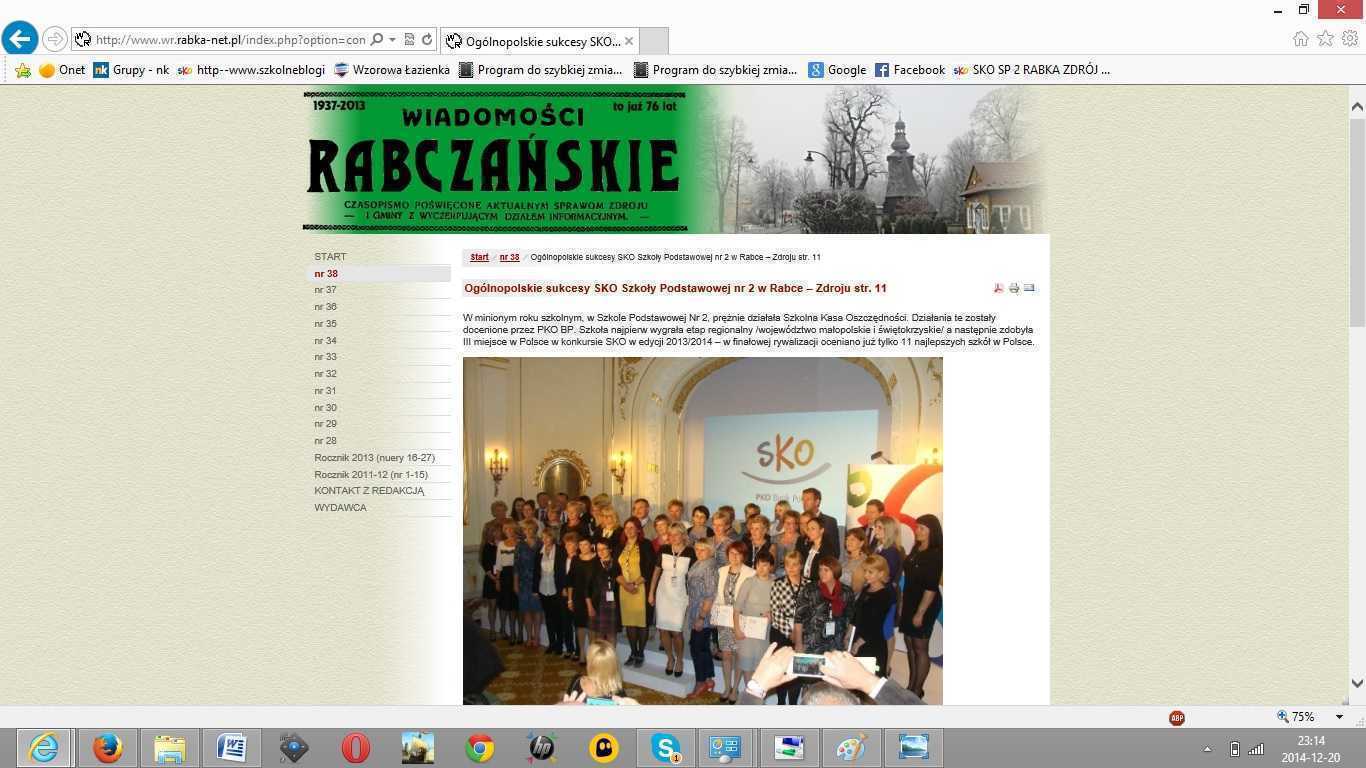Select 'nr 36' in the side menu
Screen dimensions: 1366x768
(x=326, y=307)
